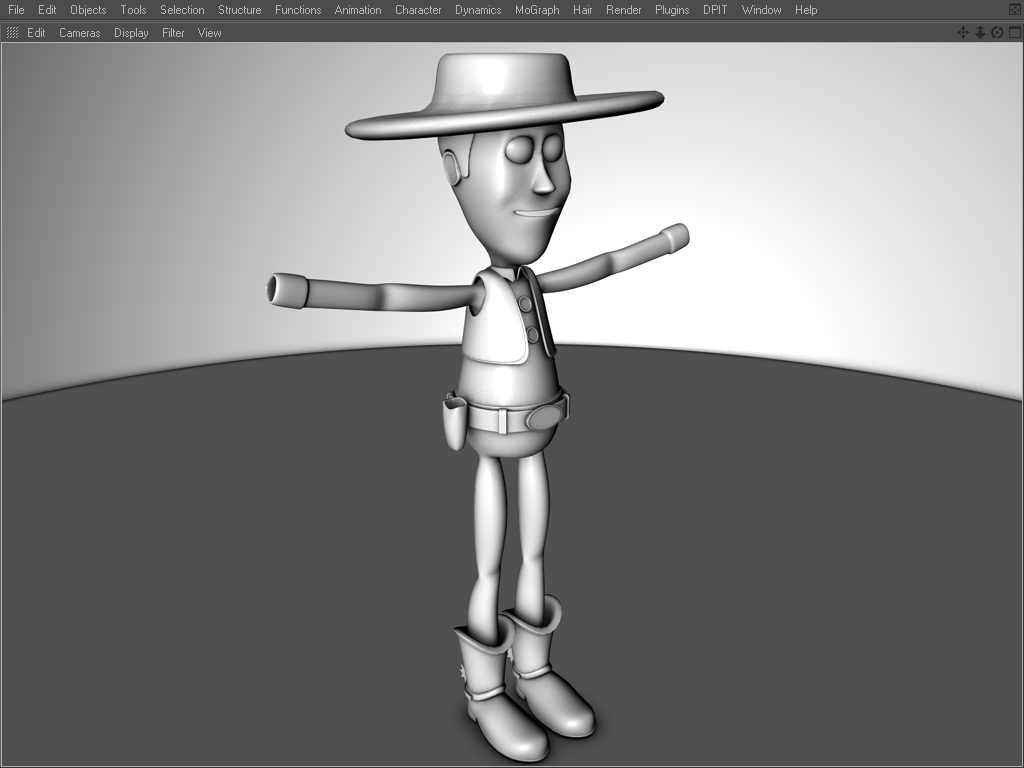Select the holster on the cowboy's hip
1024x768 pixels.
(x=455, y=423)
